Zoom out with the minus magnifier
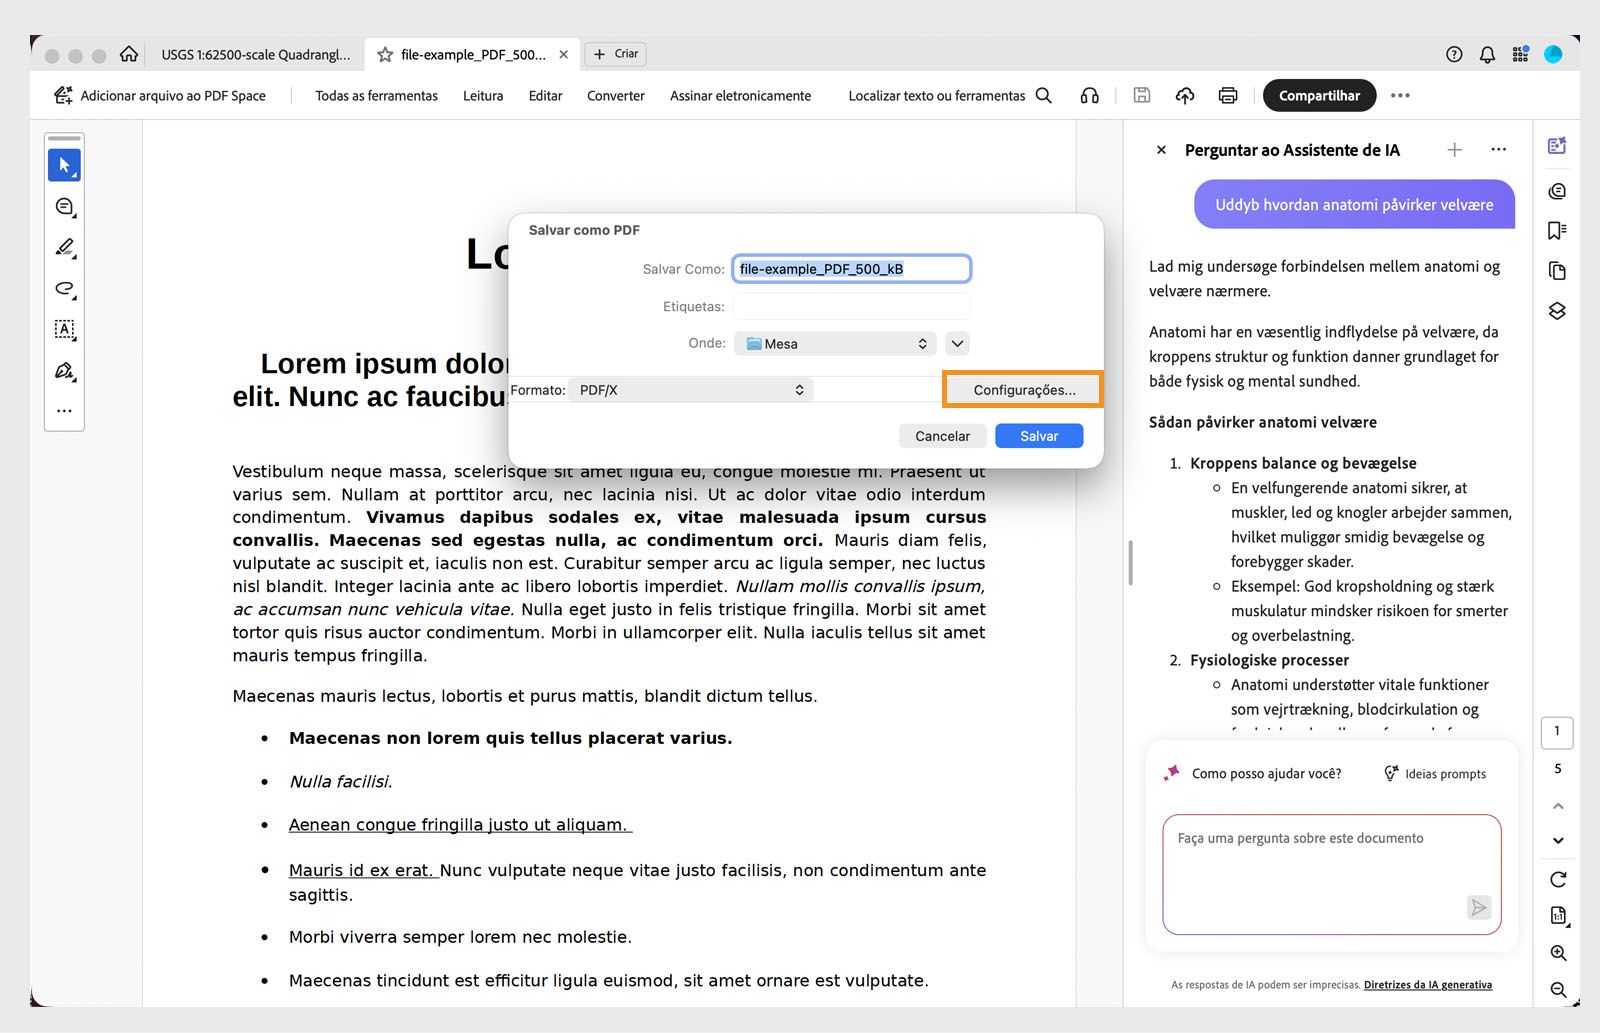Viewport: 1600px width, 1033px height. (x=1558, y=990)
